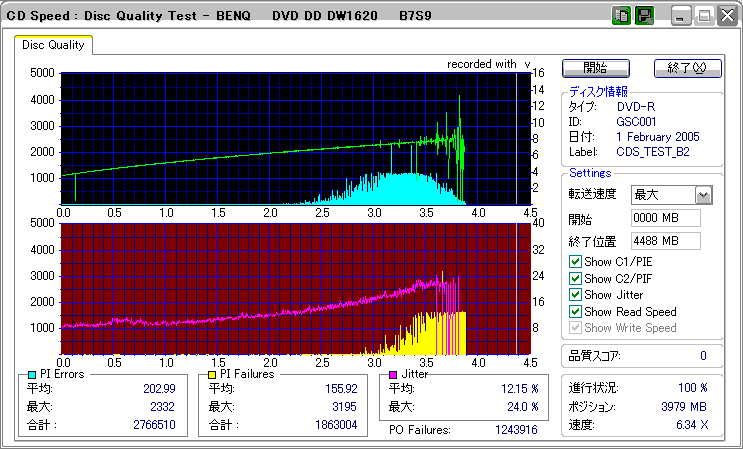Viewport: 743px width, 449px height.
Task: Click the 開始 start button
Action: tap(596, 68)
